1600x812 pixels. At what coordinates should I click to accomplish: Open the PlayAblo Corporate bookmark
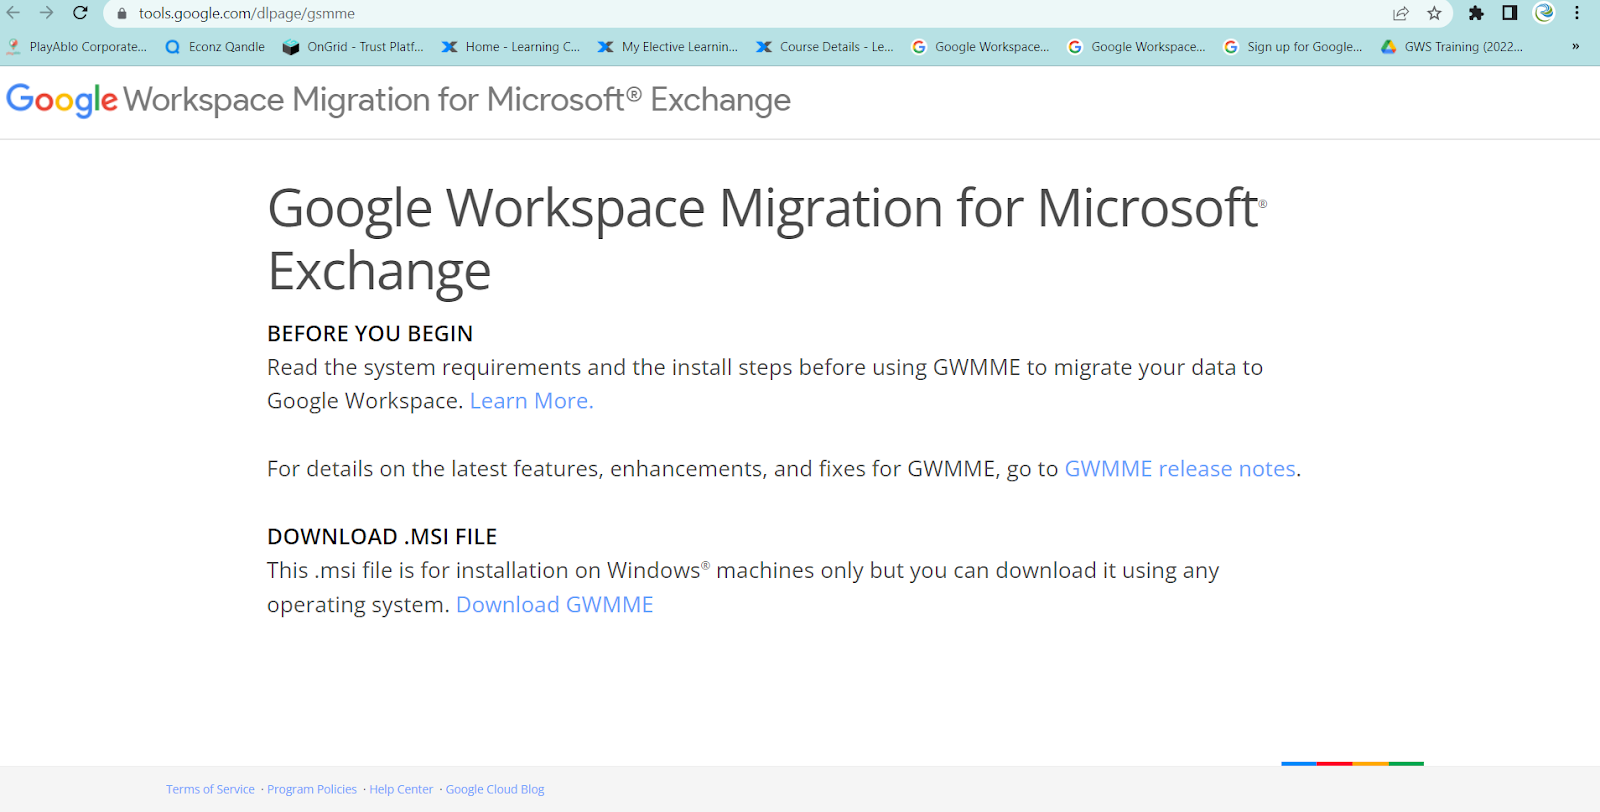coord(77,47)
